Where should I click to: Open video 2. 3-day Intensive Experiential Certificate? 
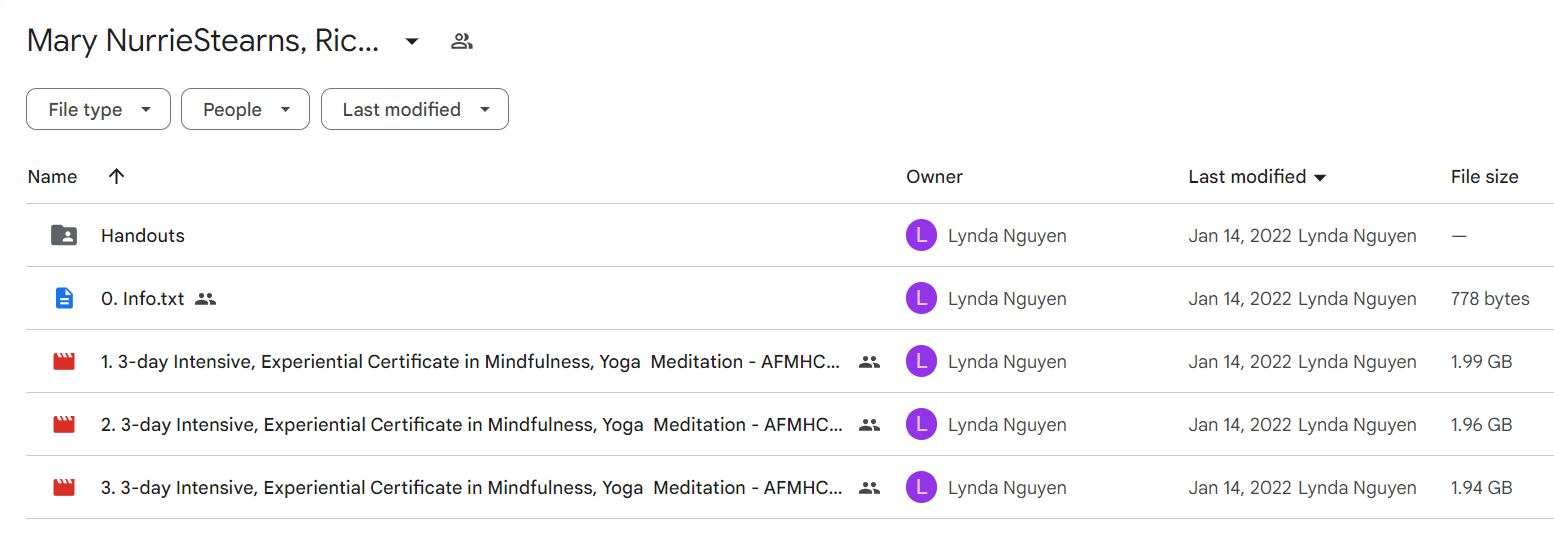472,425
